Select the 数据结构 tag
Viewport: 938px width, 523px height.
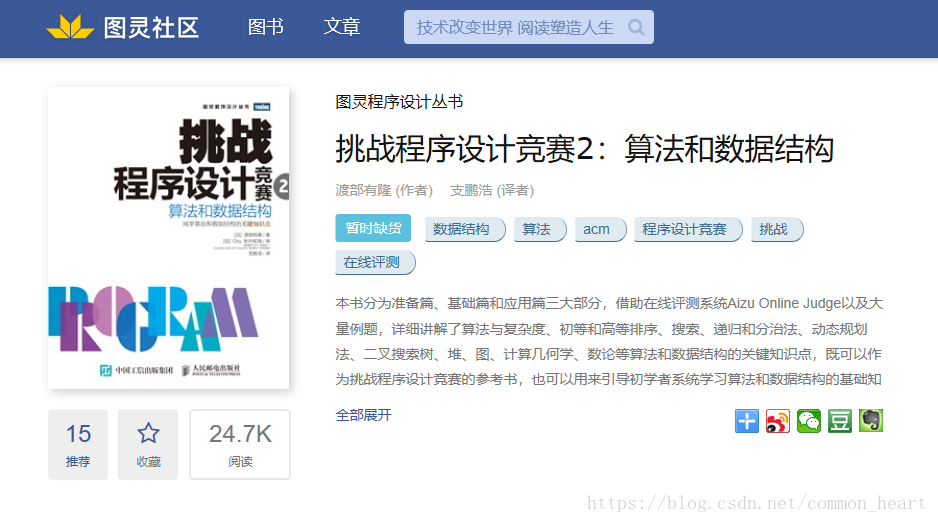coord(465,229)
